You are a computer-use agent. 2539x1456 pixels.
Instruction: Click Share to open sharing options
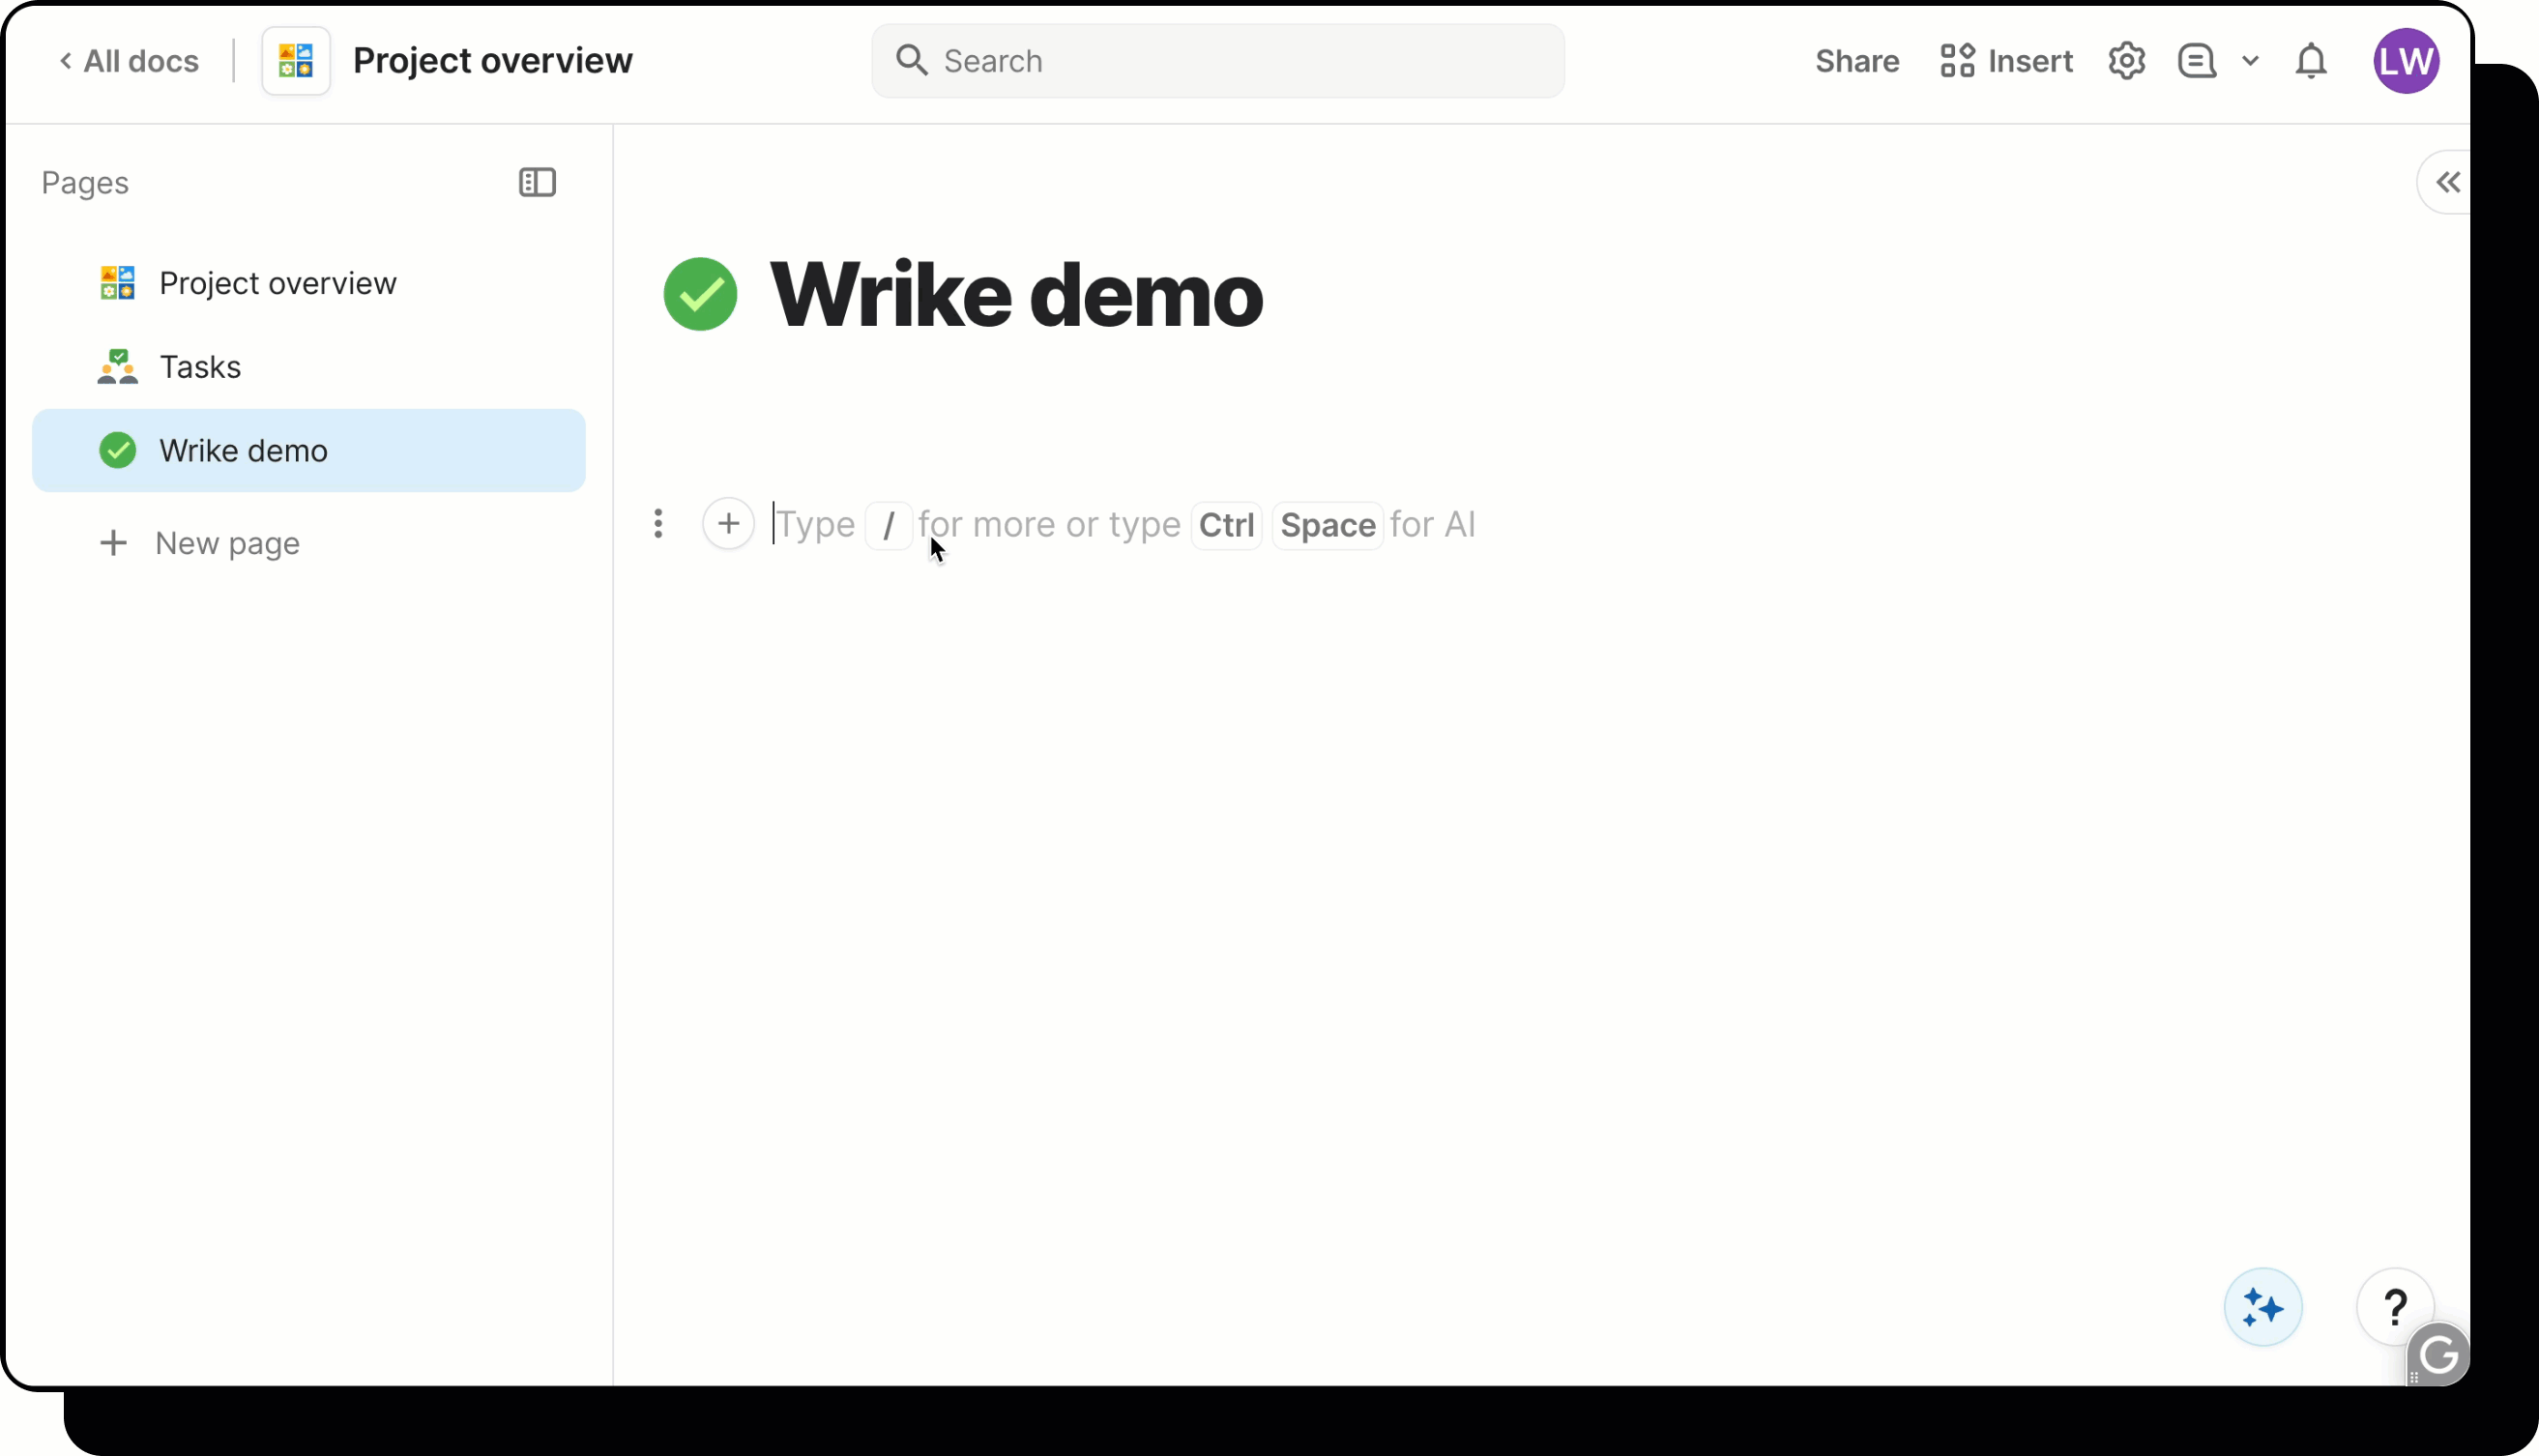tap(1857, 60)
